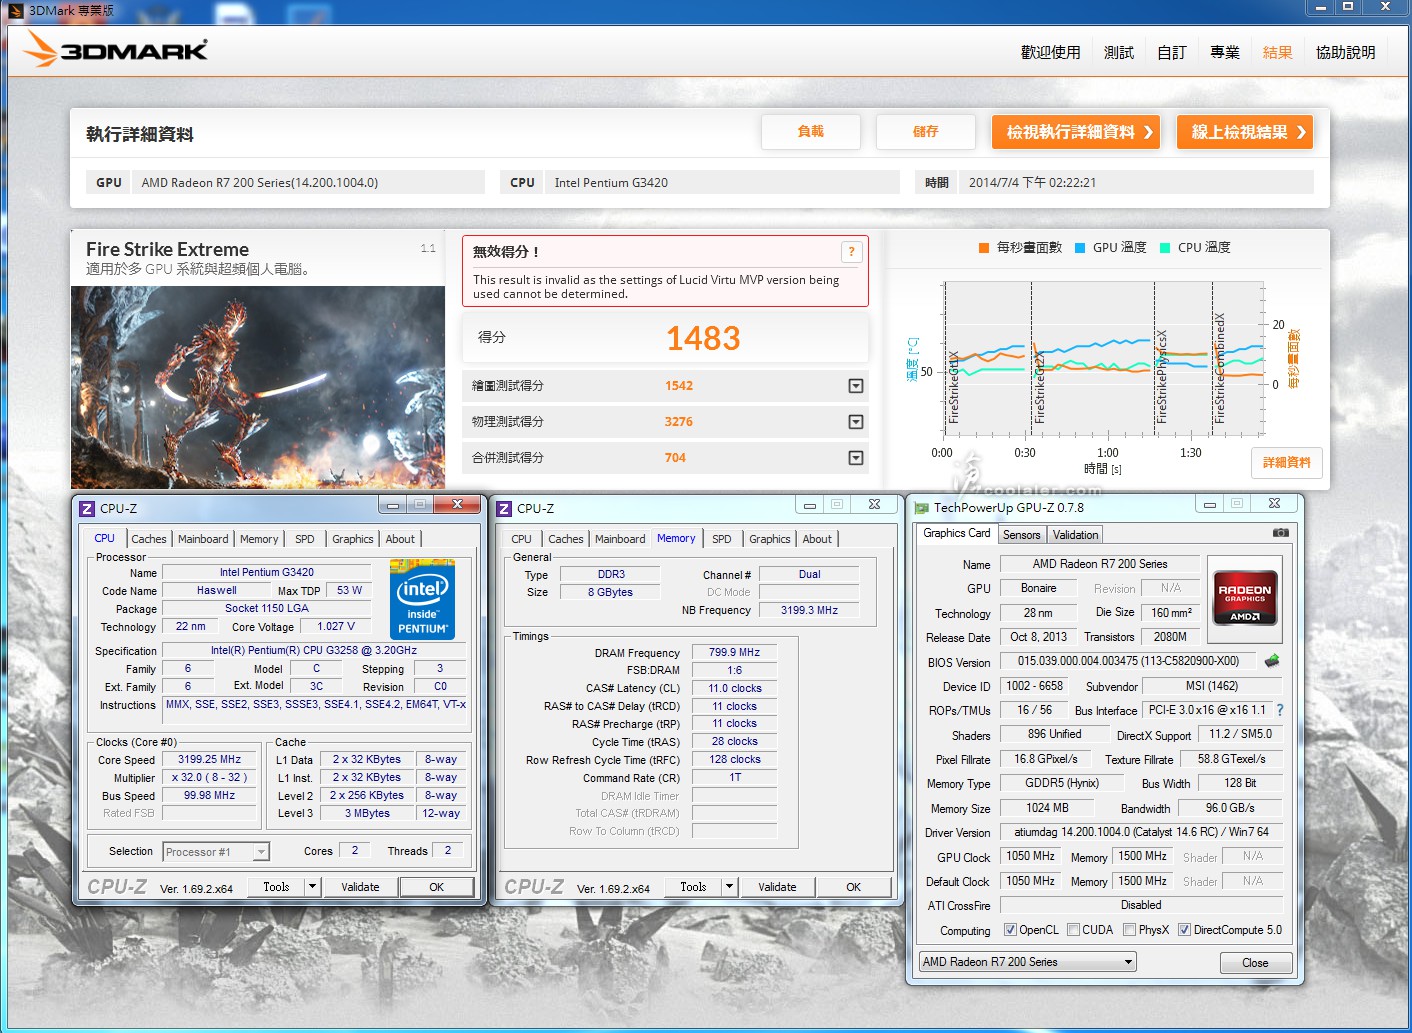This screenshot has height=1033, width=1412.
Task: Switch to Sensors tab in GPU-Z
Action: coord(1022,535)
